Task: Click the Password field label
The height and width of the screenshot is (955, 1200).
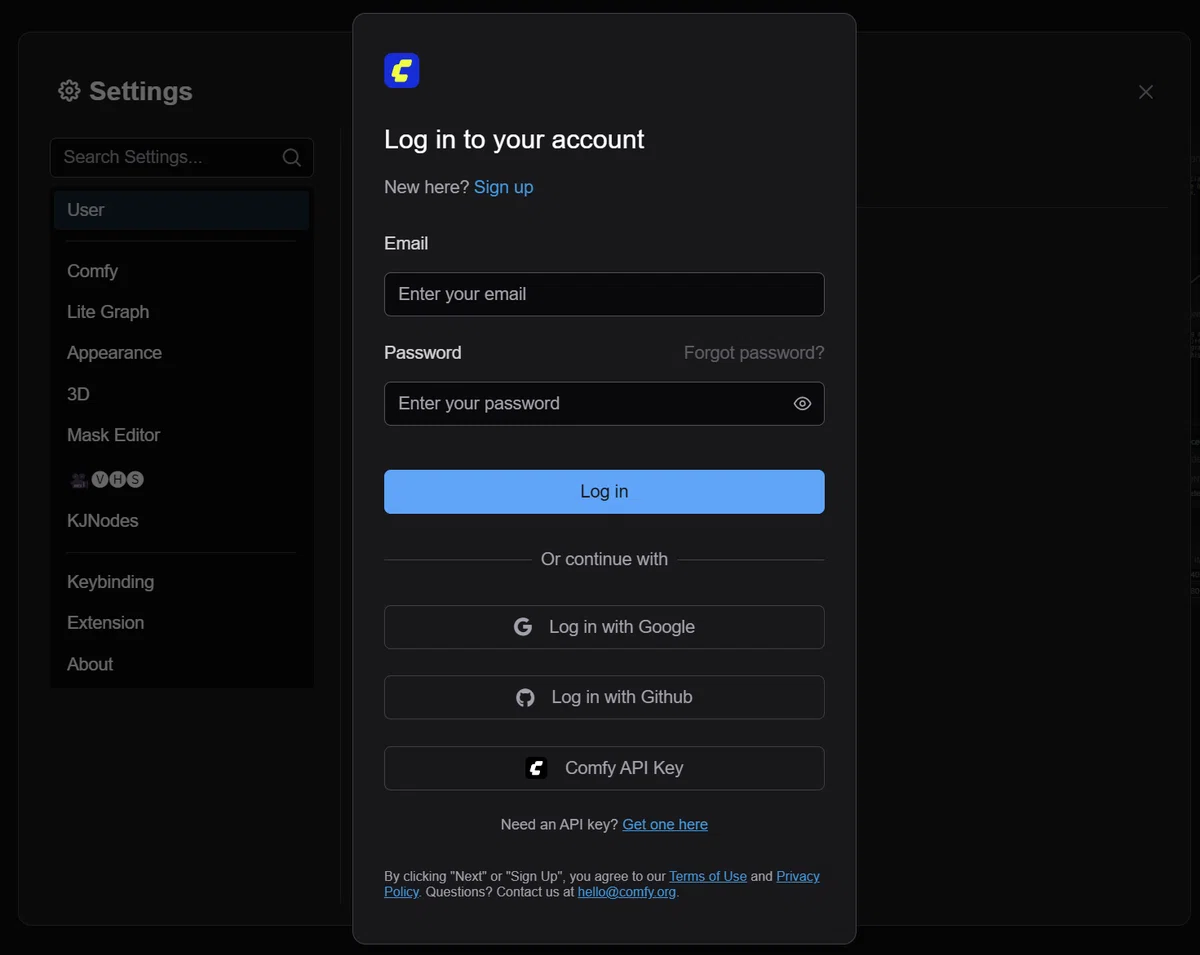Action: pyautogui.click(x=423, y=353)
